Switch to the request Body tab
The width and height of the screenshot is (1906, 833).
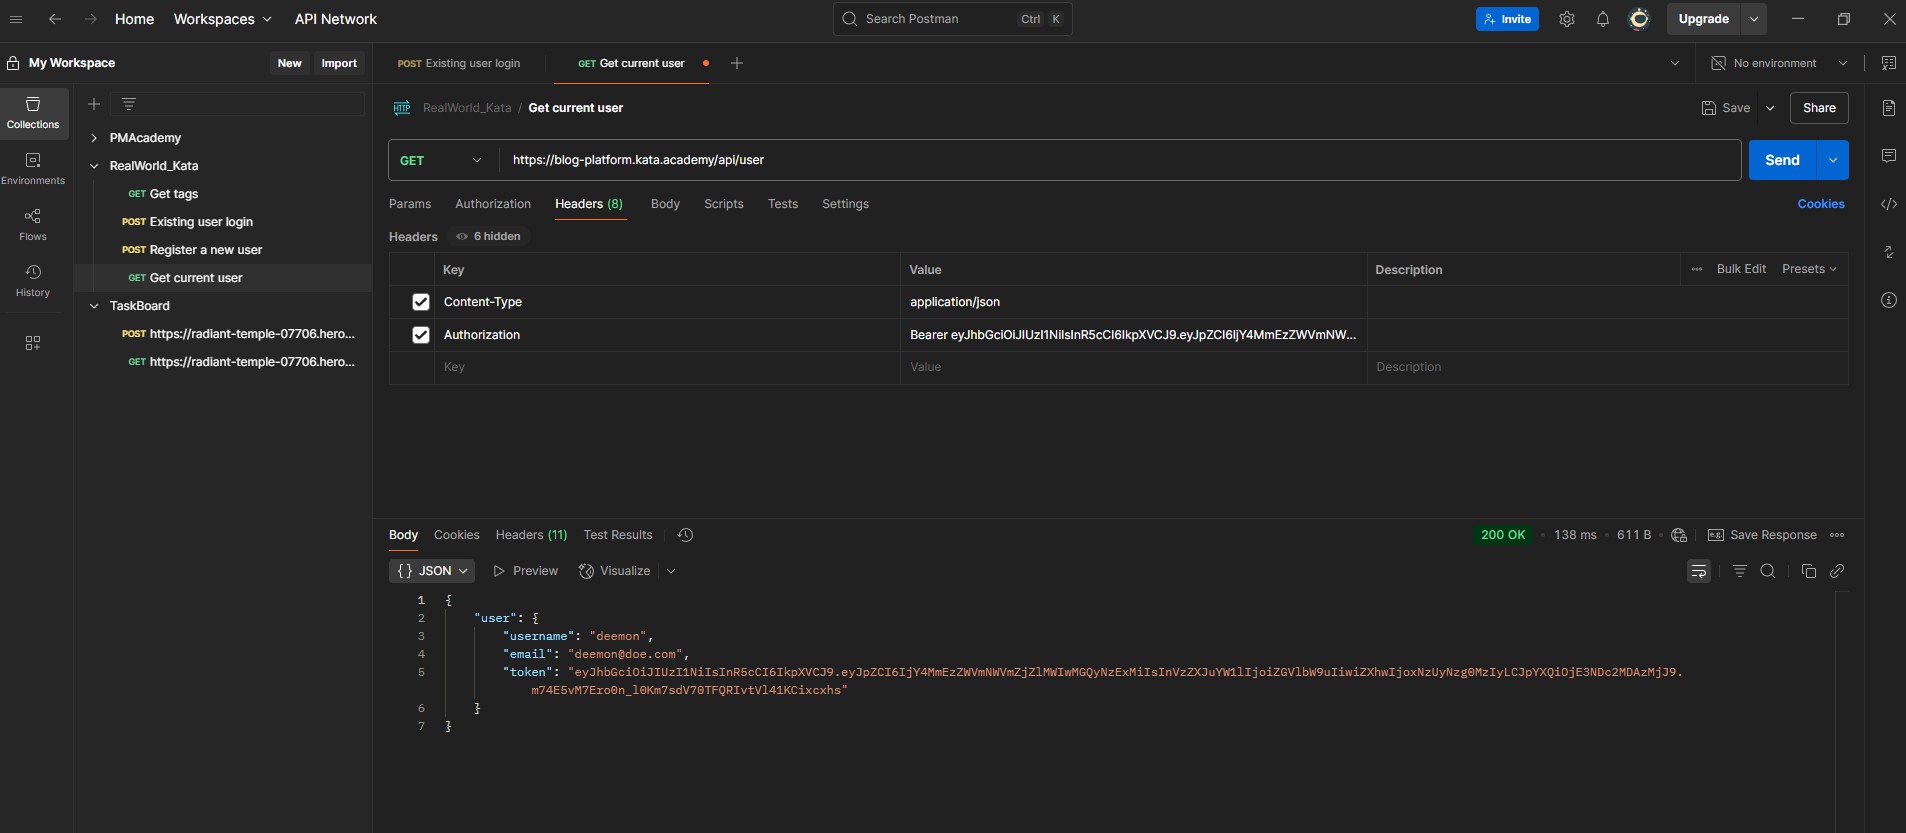[x=665, y=204]
